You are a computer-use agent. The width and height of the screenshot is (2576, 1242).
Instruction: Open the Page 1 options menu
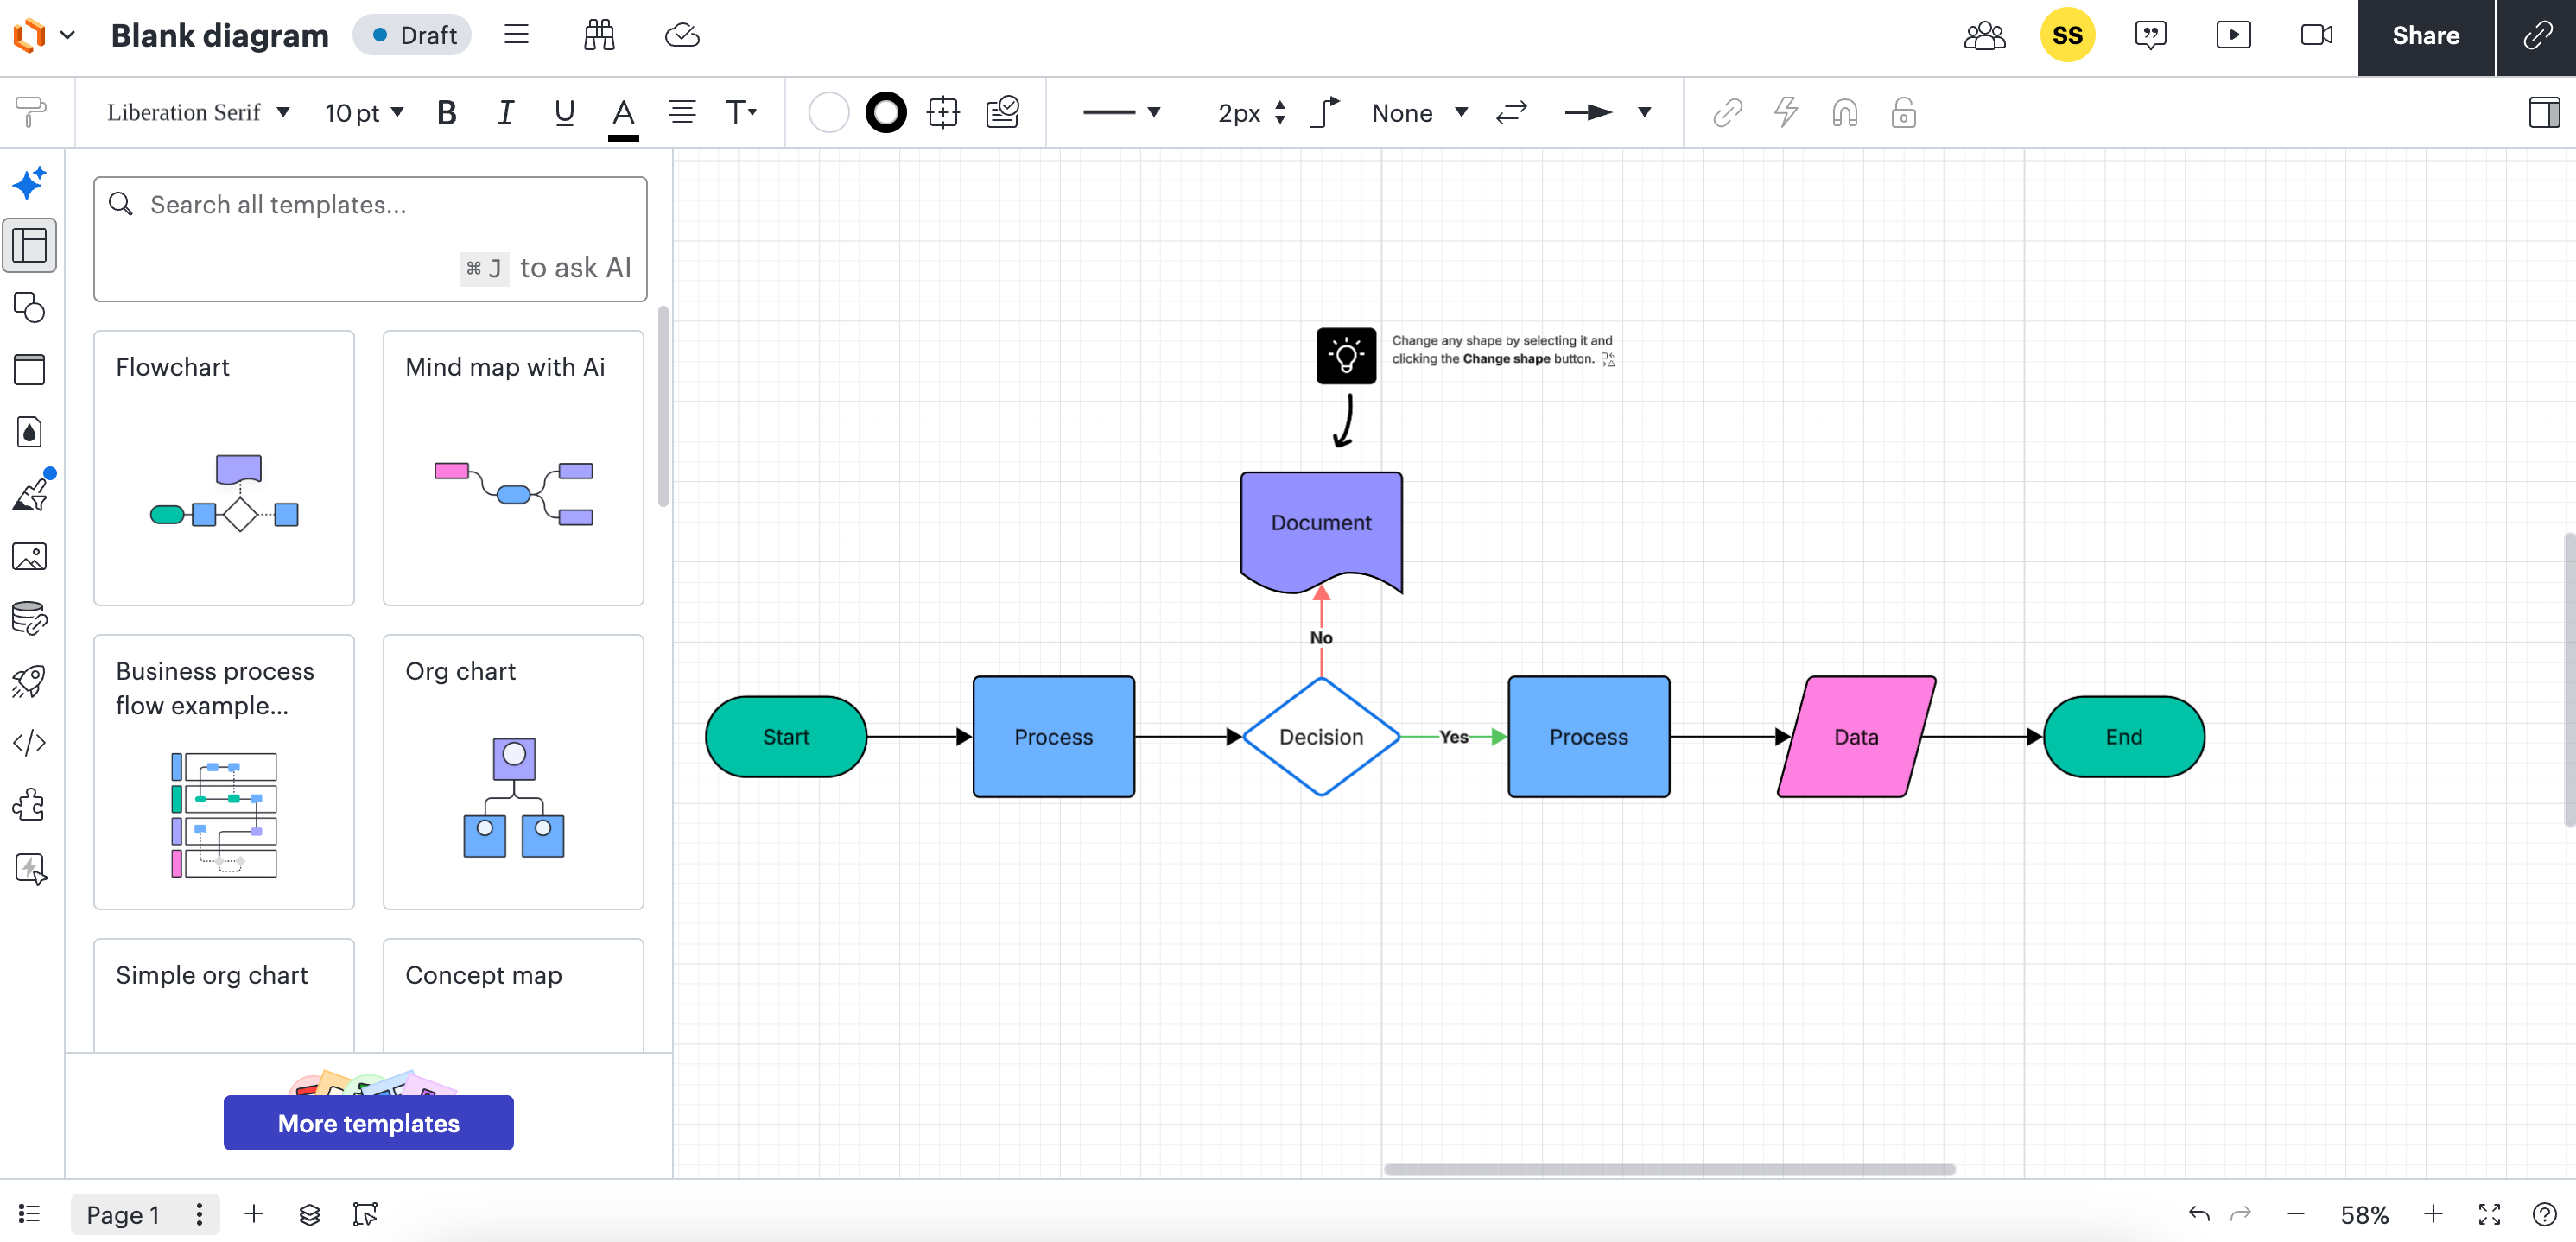(x=199, y=1214)
